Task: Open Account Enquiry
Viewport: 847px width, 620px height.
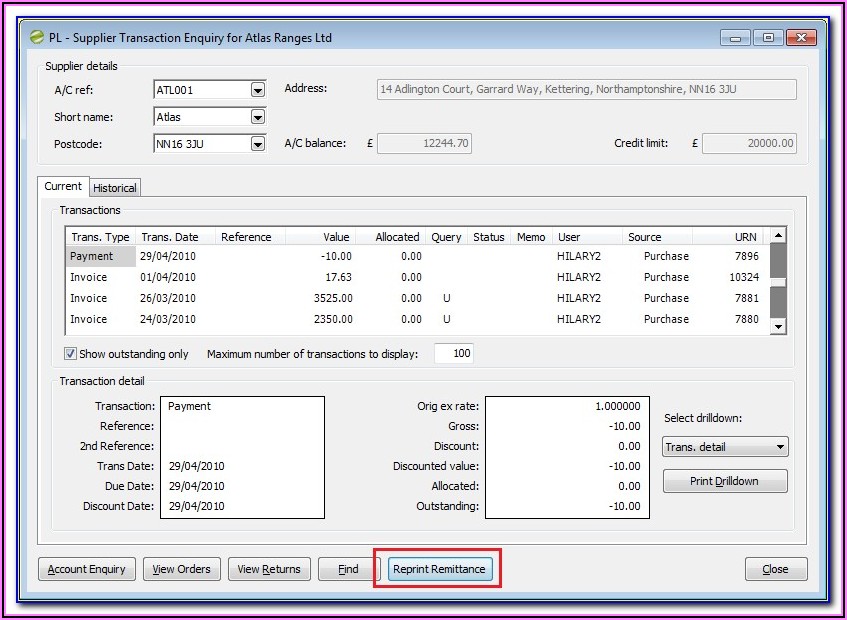Action: coord(87,569)
